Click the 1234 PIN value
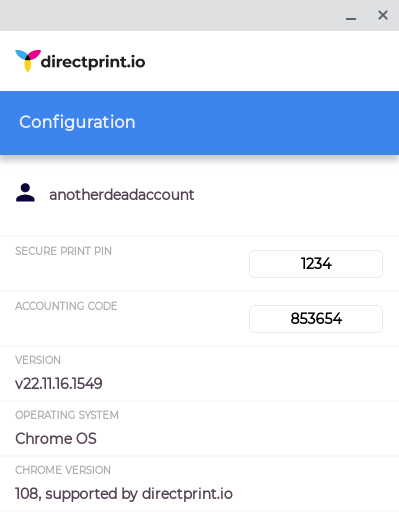The image size is (399, 516). point(316,264)
